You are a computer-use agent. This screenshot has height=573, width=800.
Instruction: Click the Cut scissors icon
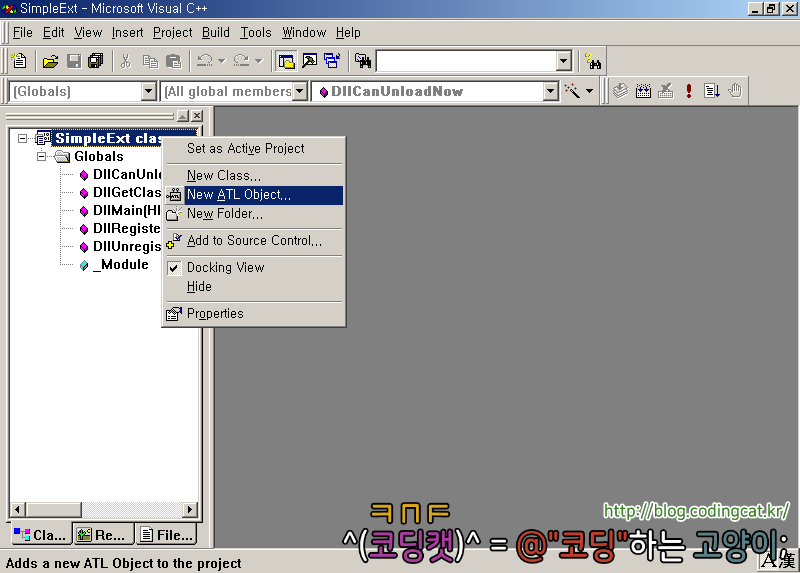126,61
